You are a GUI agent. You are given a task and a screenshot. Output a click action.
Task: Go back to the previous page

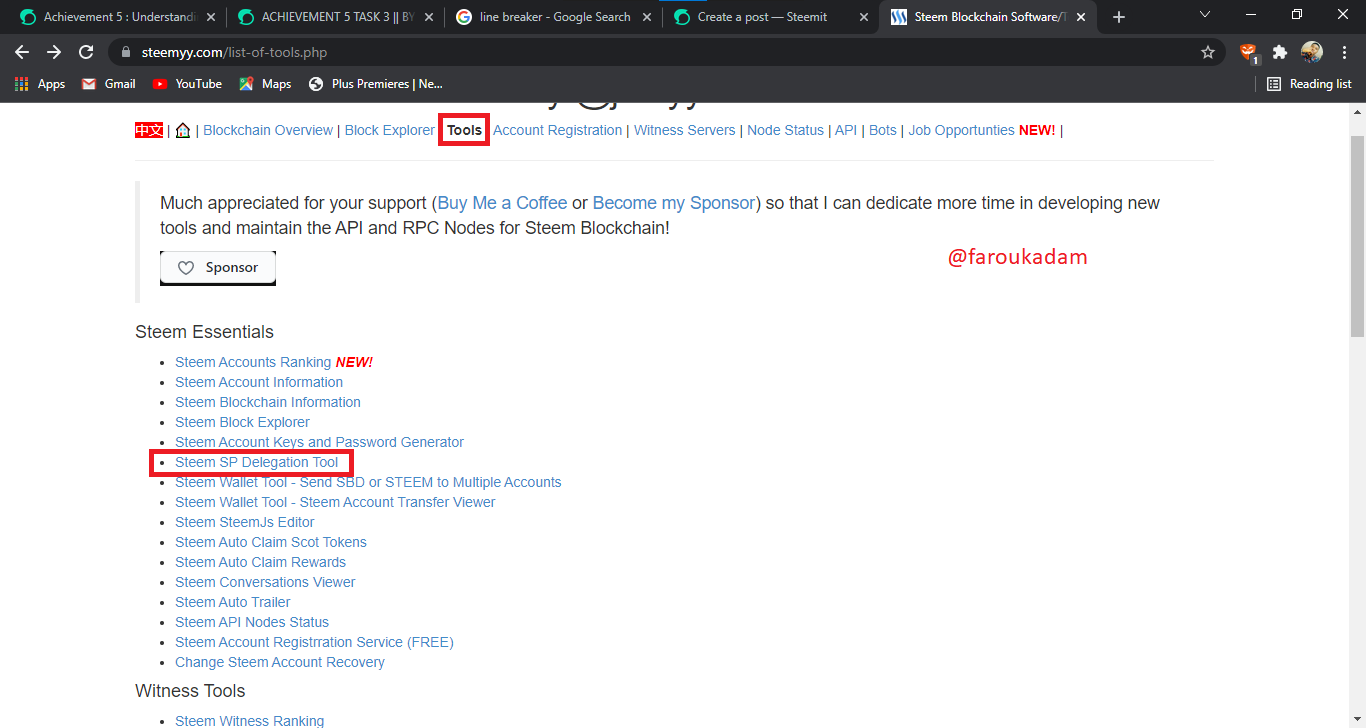pyautogui.click(x=22, y=52)
